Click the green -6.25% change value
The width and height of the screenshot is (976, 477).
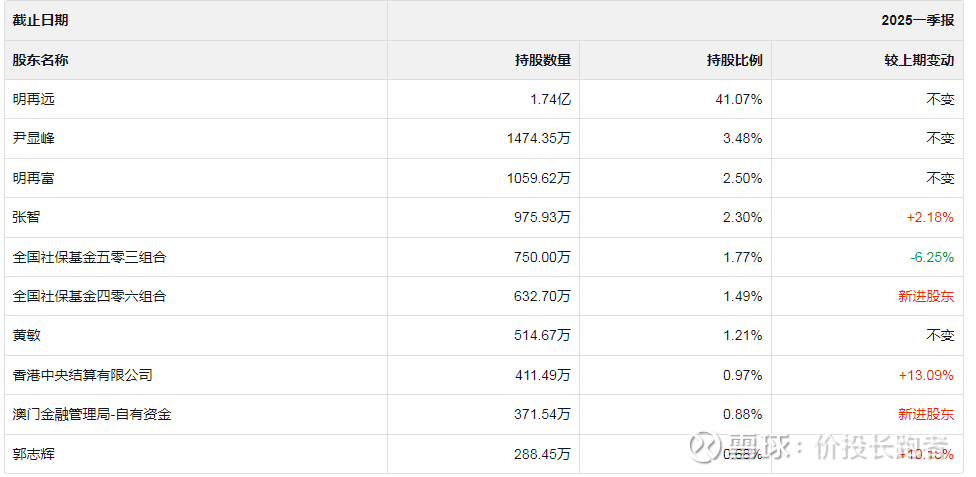[x=932, y=257]
